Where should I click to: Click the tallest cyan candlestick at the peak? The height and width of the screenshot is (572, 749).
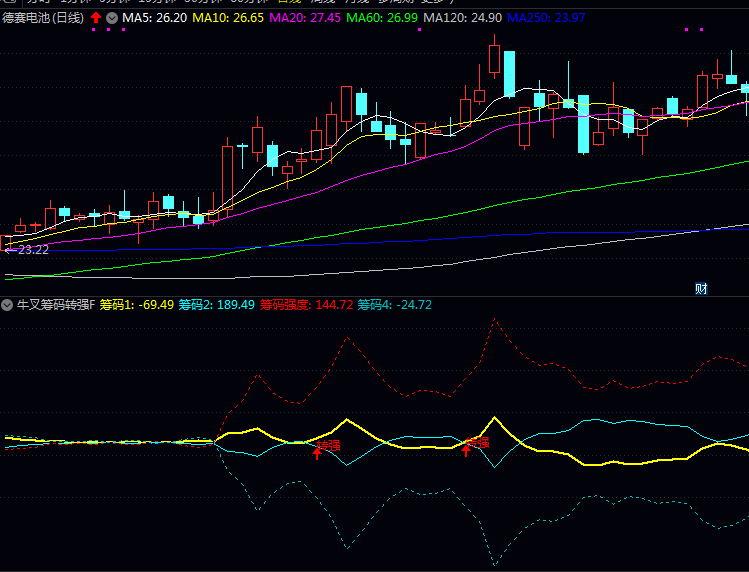(x=509, y=72)
